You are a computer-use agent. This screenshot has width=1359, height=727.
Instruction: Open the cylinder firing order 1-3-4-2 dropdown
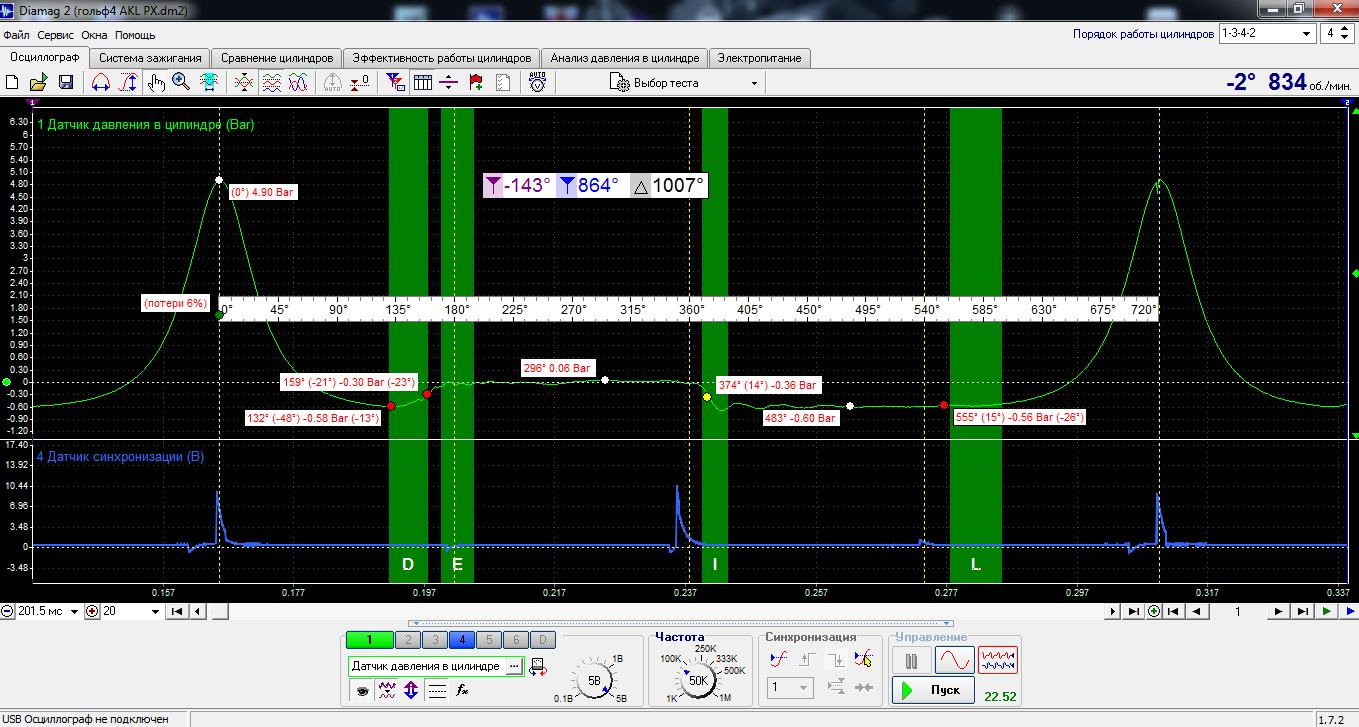tap(1267, 33)
